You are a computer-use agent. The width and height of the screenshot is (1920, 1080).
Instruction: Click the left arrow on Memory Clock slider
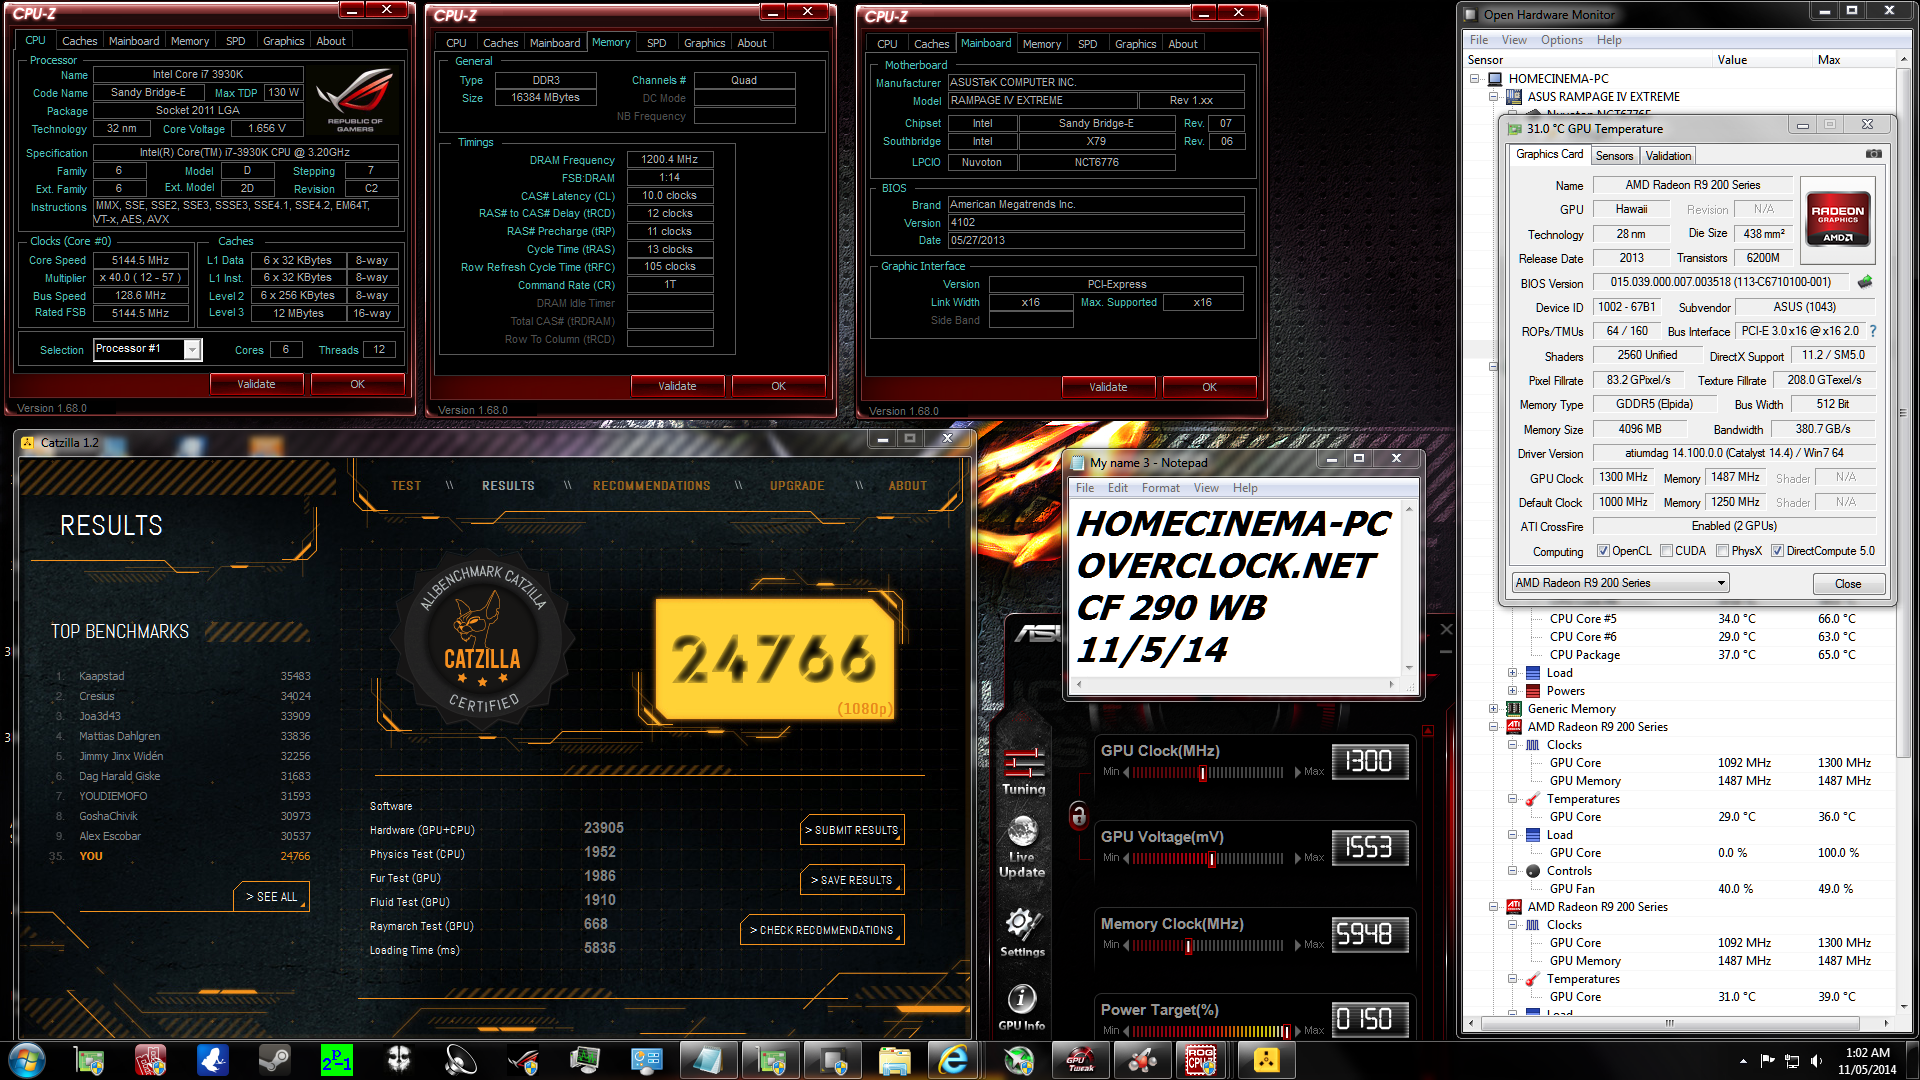[1127, 945]
